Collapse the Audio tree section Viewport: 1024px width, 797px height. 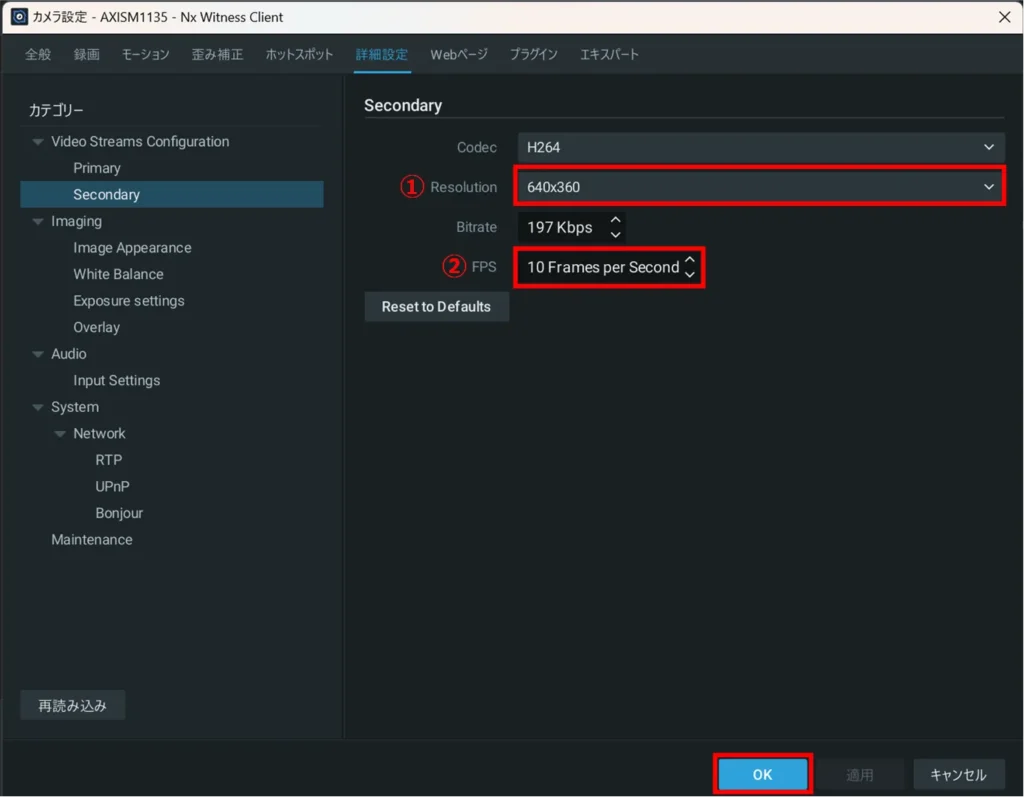point(38,355)
